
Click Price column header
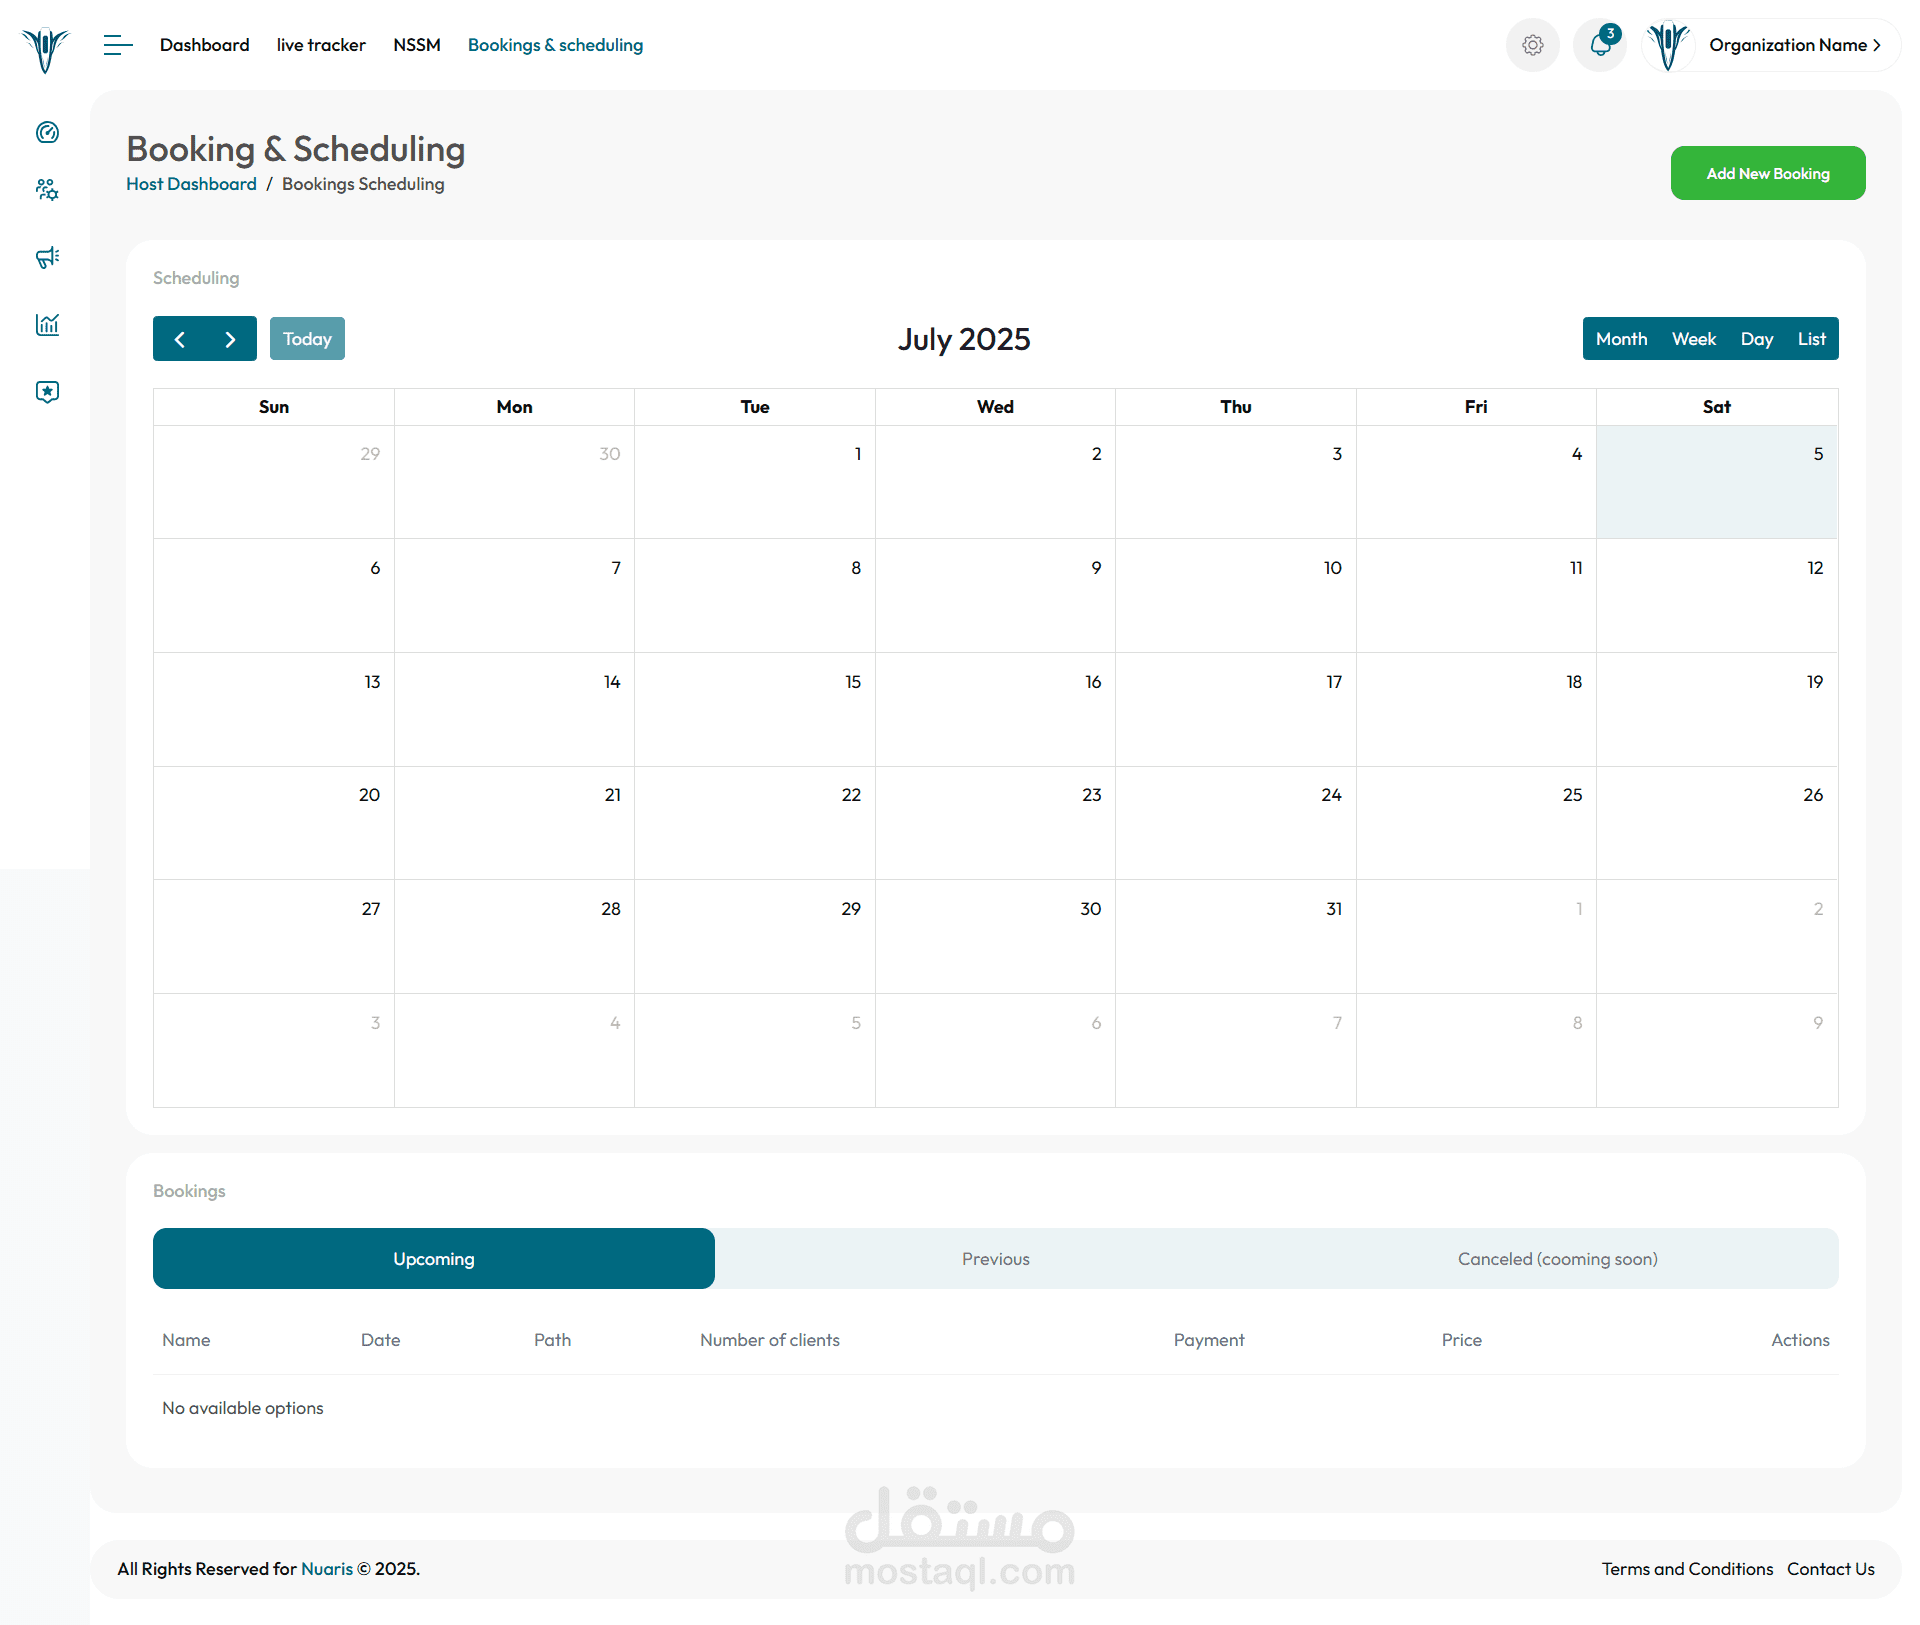1461,1340
